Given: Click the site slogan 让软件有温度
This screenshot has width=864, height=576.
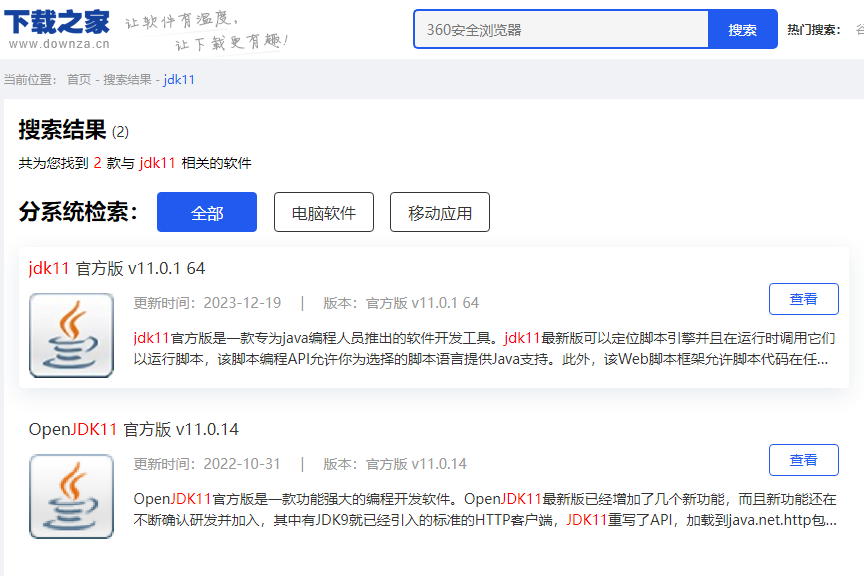Looking at the screenshot, I should pos(182,20).
